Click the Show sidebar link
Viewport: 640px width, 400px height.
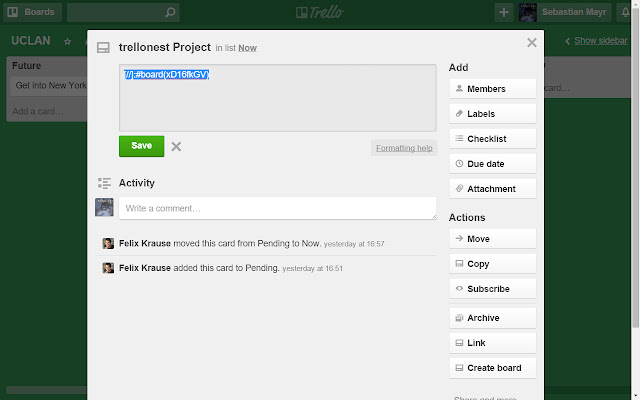point(600,41)
